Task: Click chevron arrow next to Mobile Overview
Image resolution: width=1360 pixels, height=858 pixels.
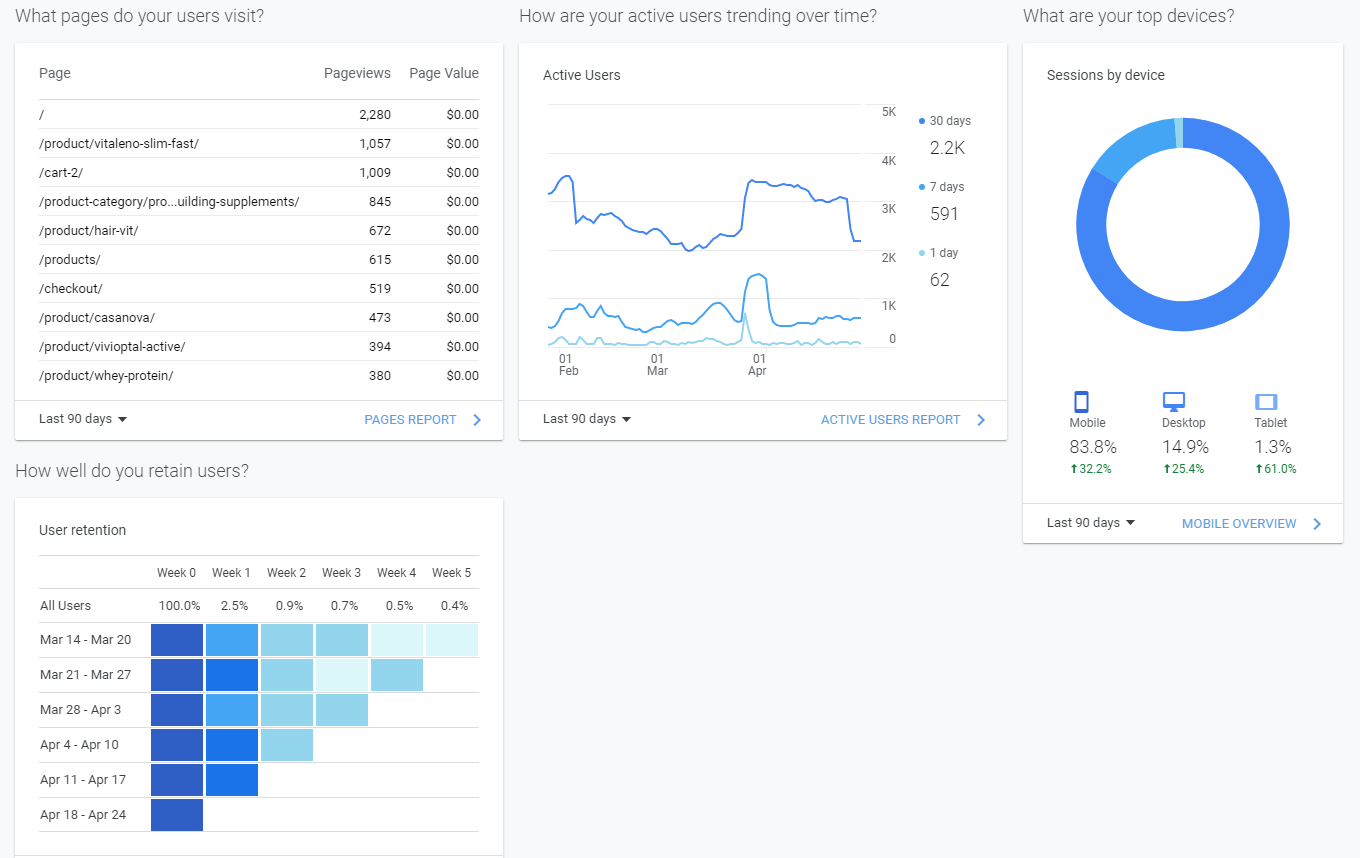Action: 1317,524
